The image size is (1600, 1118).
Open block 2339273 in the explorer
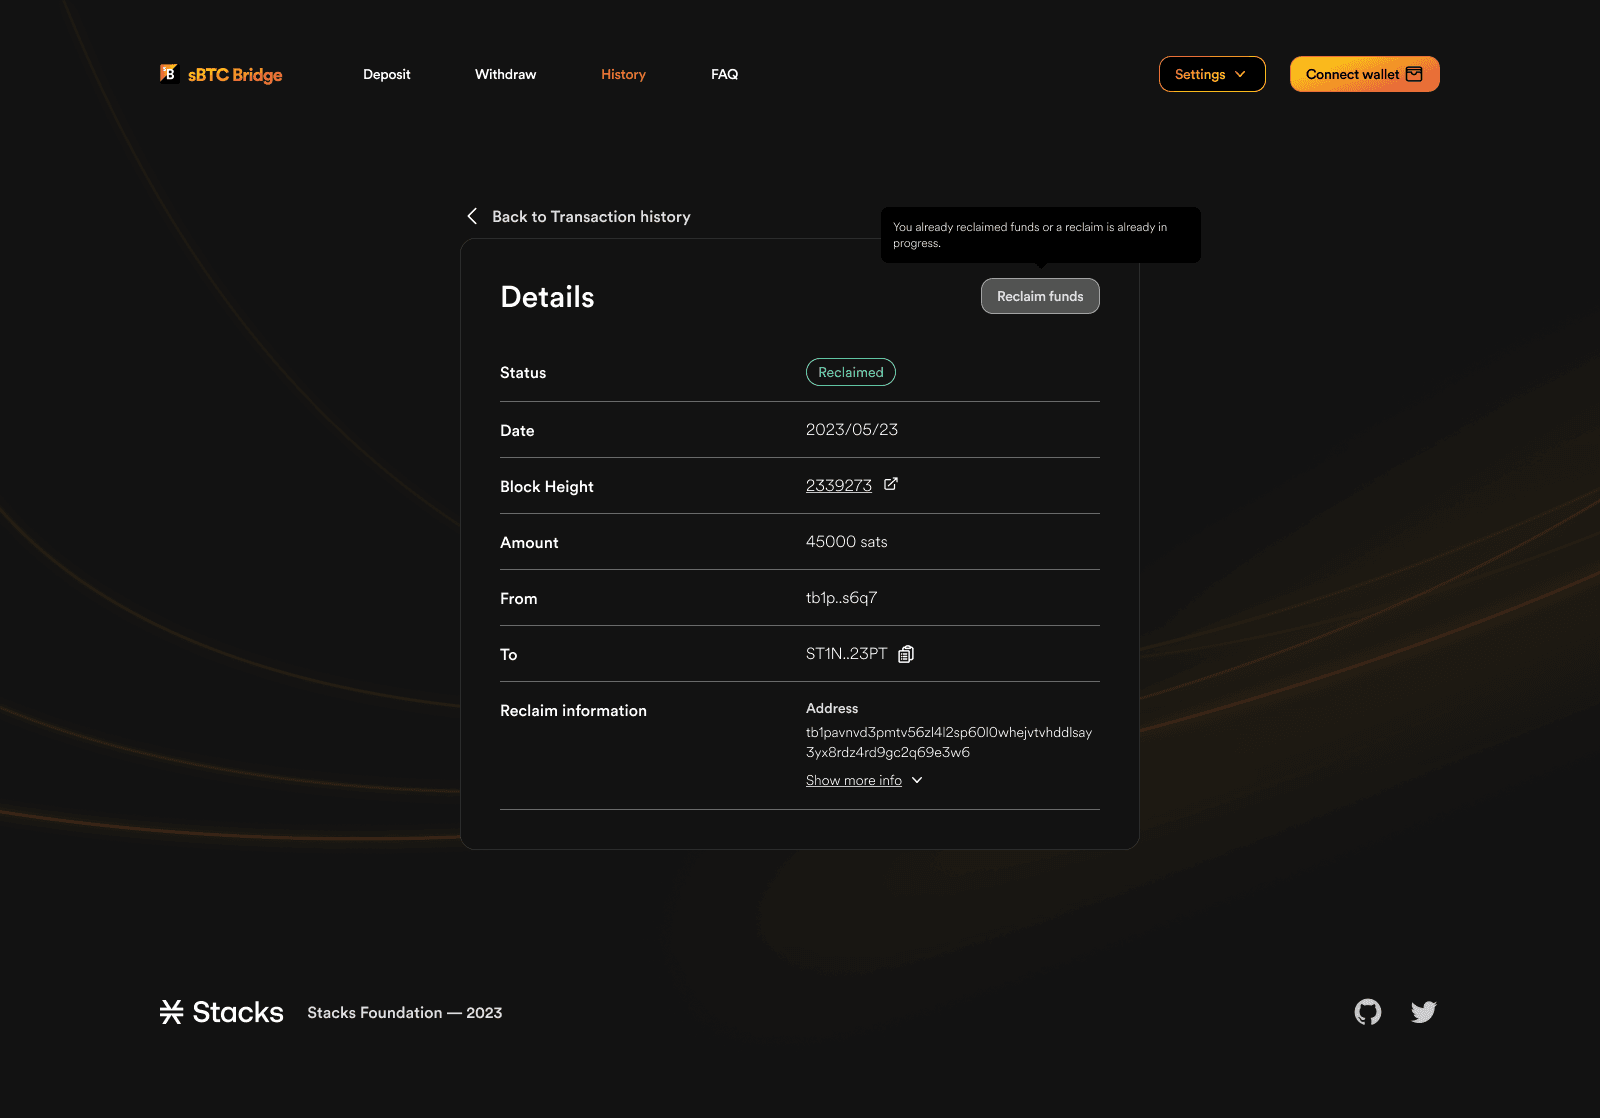(838, 485)
